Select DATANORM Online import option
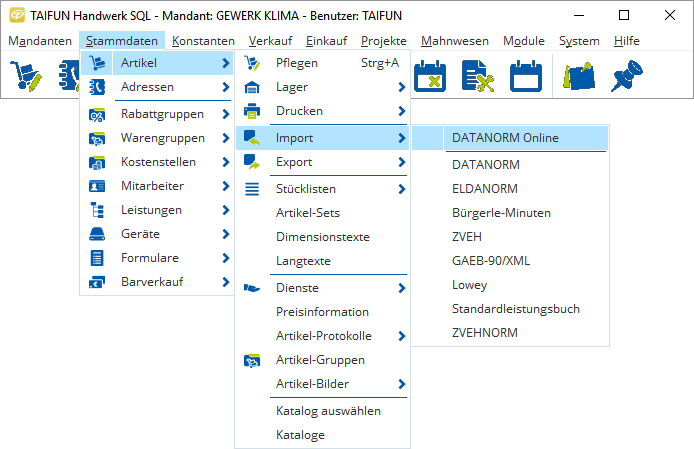 [x=505, y=138]
